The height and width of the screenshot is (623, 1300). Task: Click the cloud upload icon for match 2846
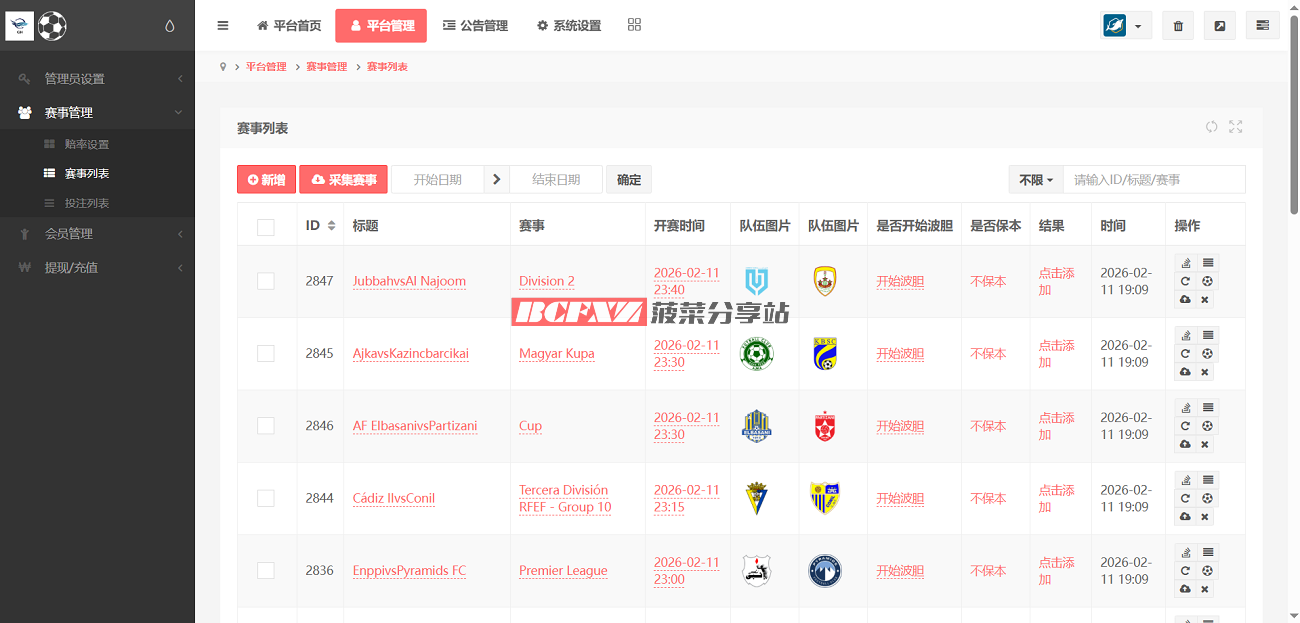tap(1185, 444)
